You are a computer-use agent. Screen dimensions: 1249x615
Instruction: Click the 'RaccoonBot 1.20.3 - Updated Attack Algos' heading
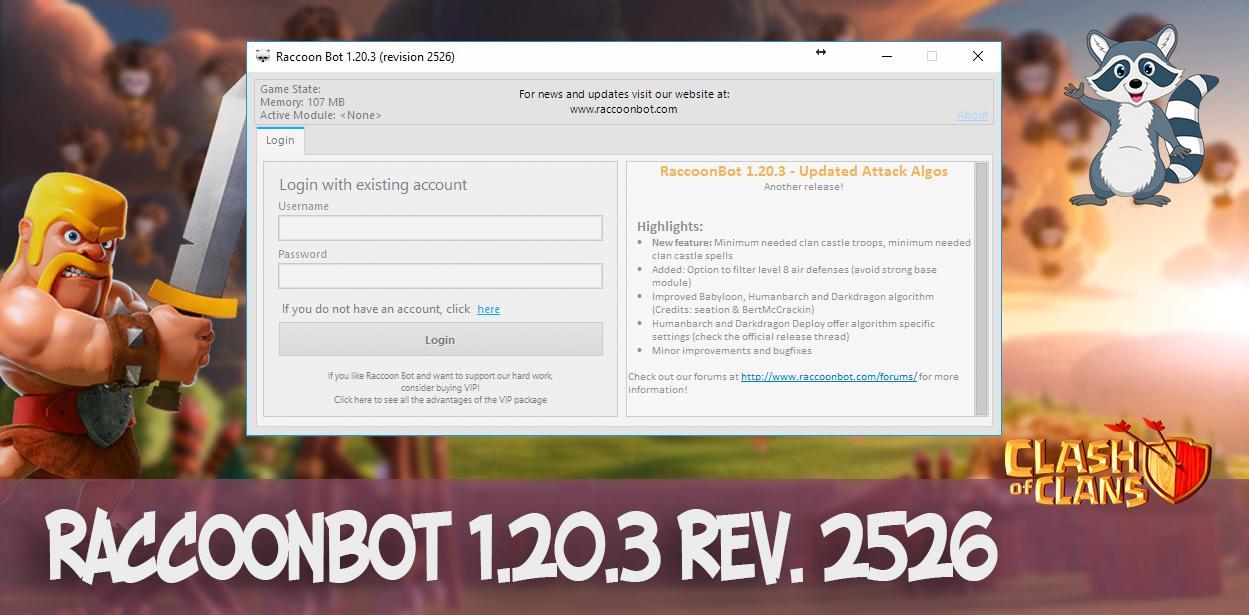(803, 171)
